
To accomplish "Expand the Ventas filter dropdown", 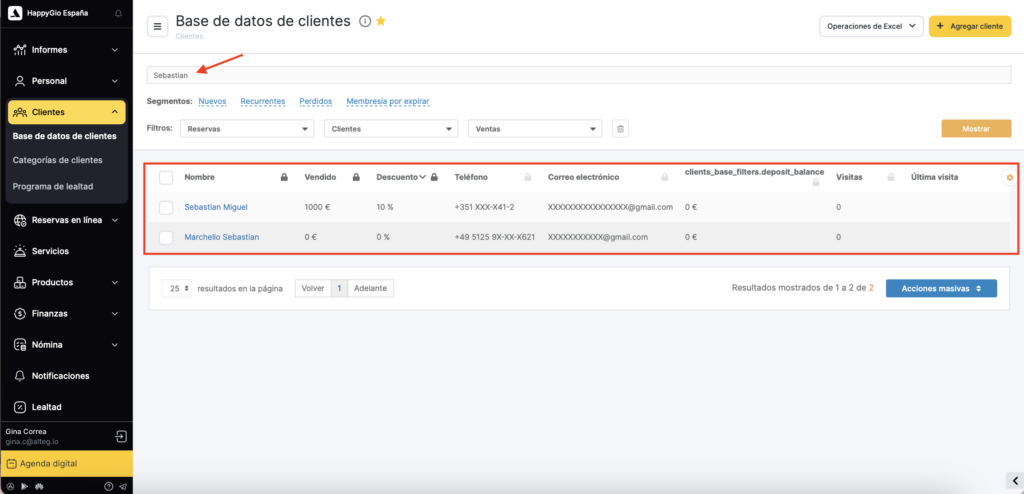I will pyautogui.click(x=536, y=129).
